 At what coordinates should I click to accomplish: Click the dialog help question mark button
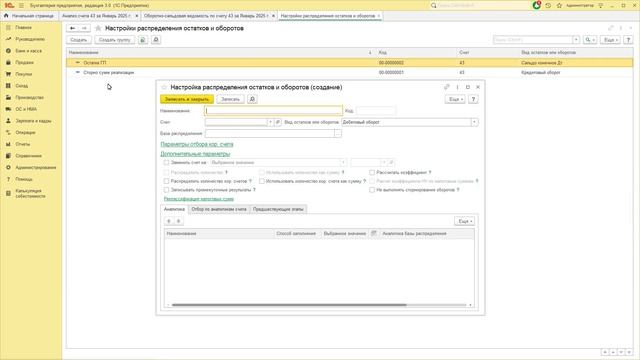tap(473, 99)
